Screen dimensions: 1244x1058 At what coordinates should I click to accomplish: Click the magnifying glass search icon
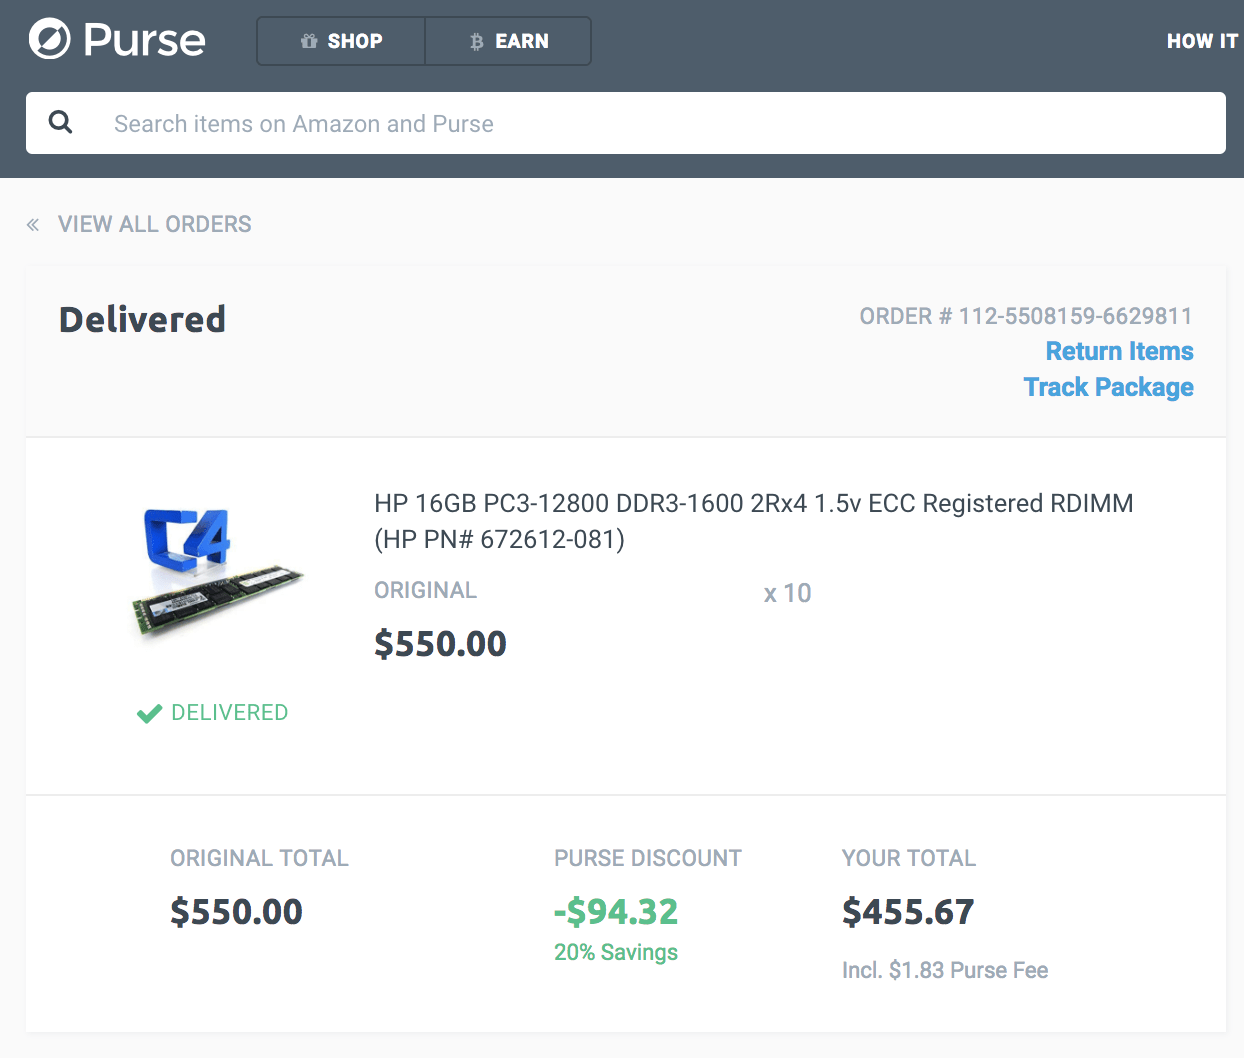point(60,121)
